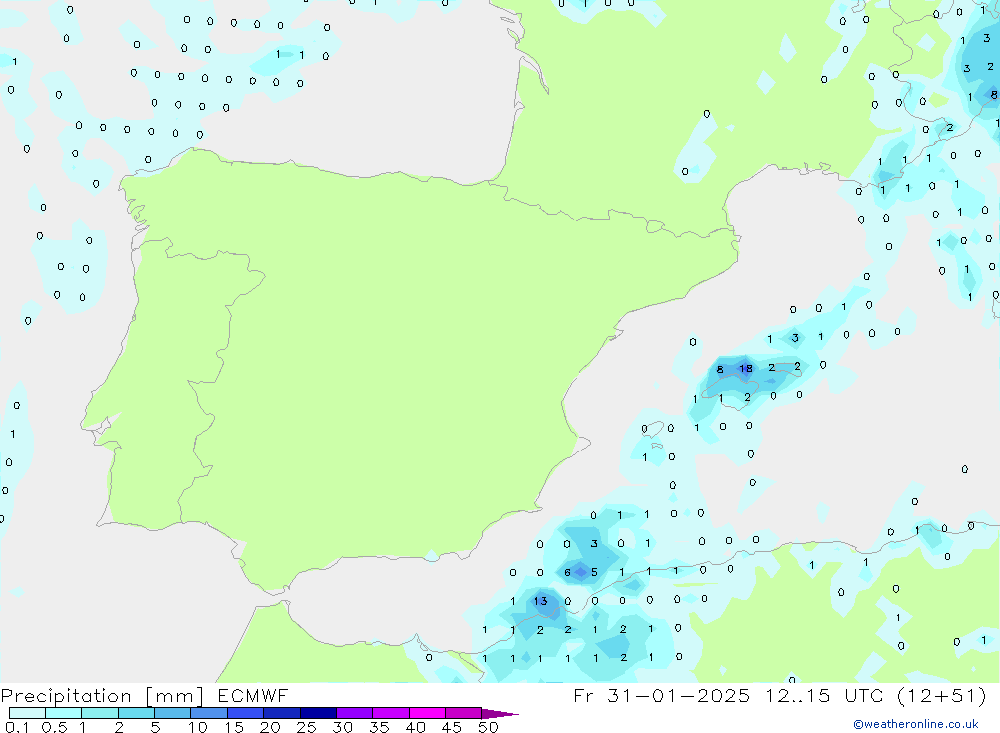Select the 2–5 mm legend color box
This screenshot has height=733, width=1000.
pyautogui.click(x=136, y=713)
